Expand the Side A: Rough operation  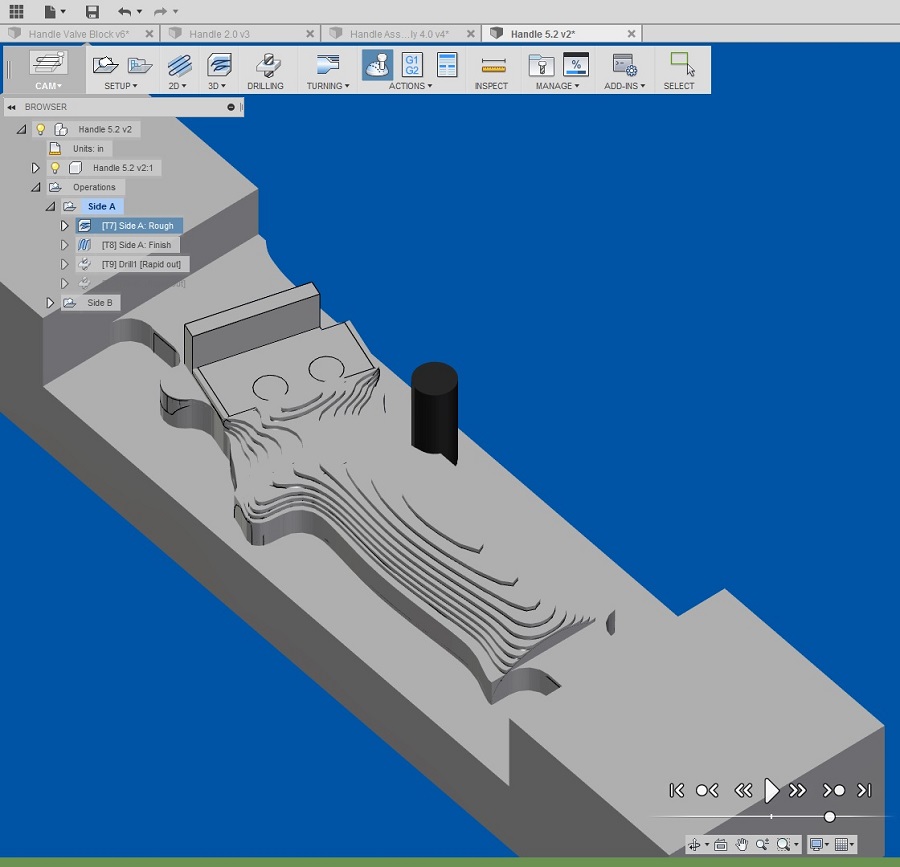click(65, 226)
